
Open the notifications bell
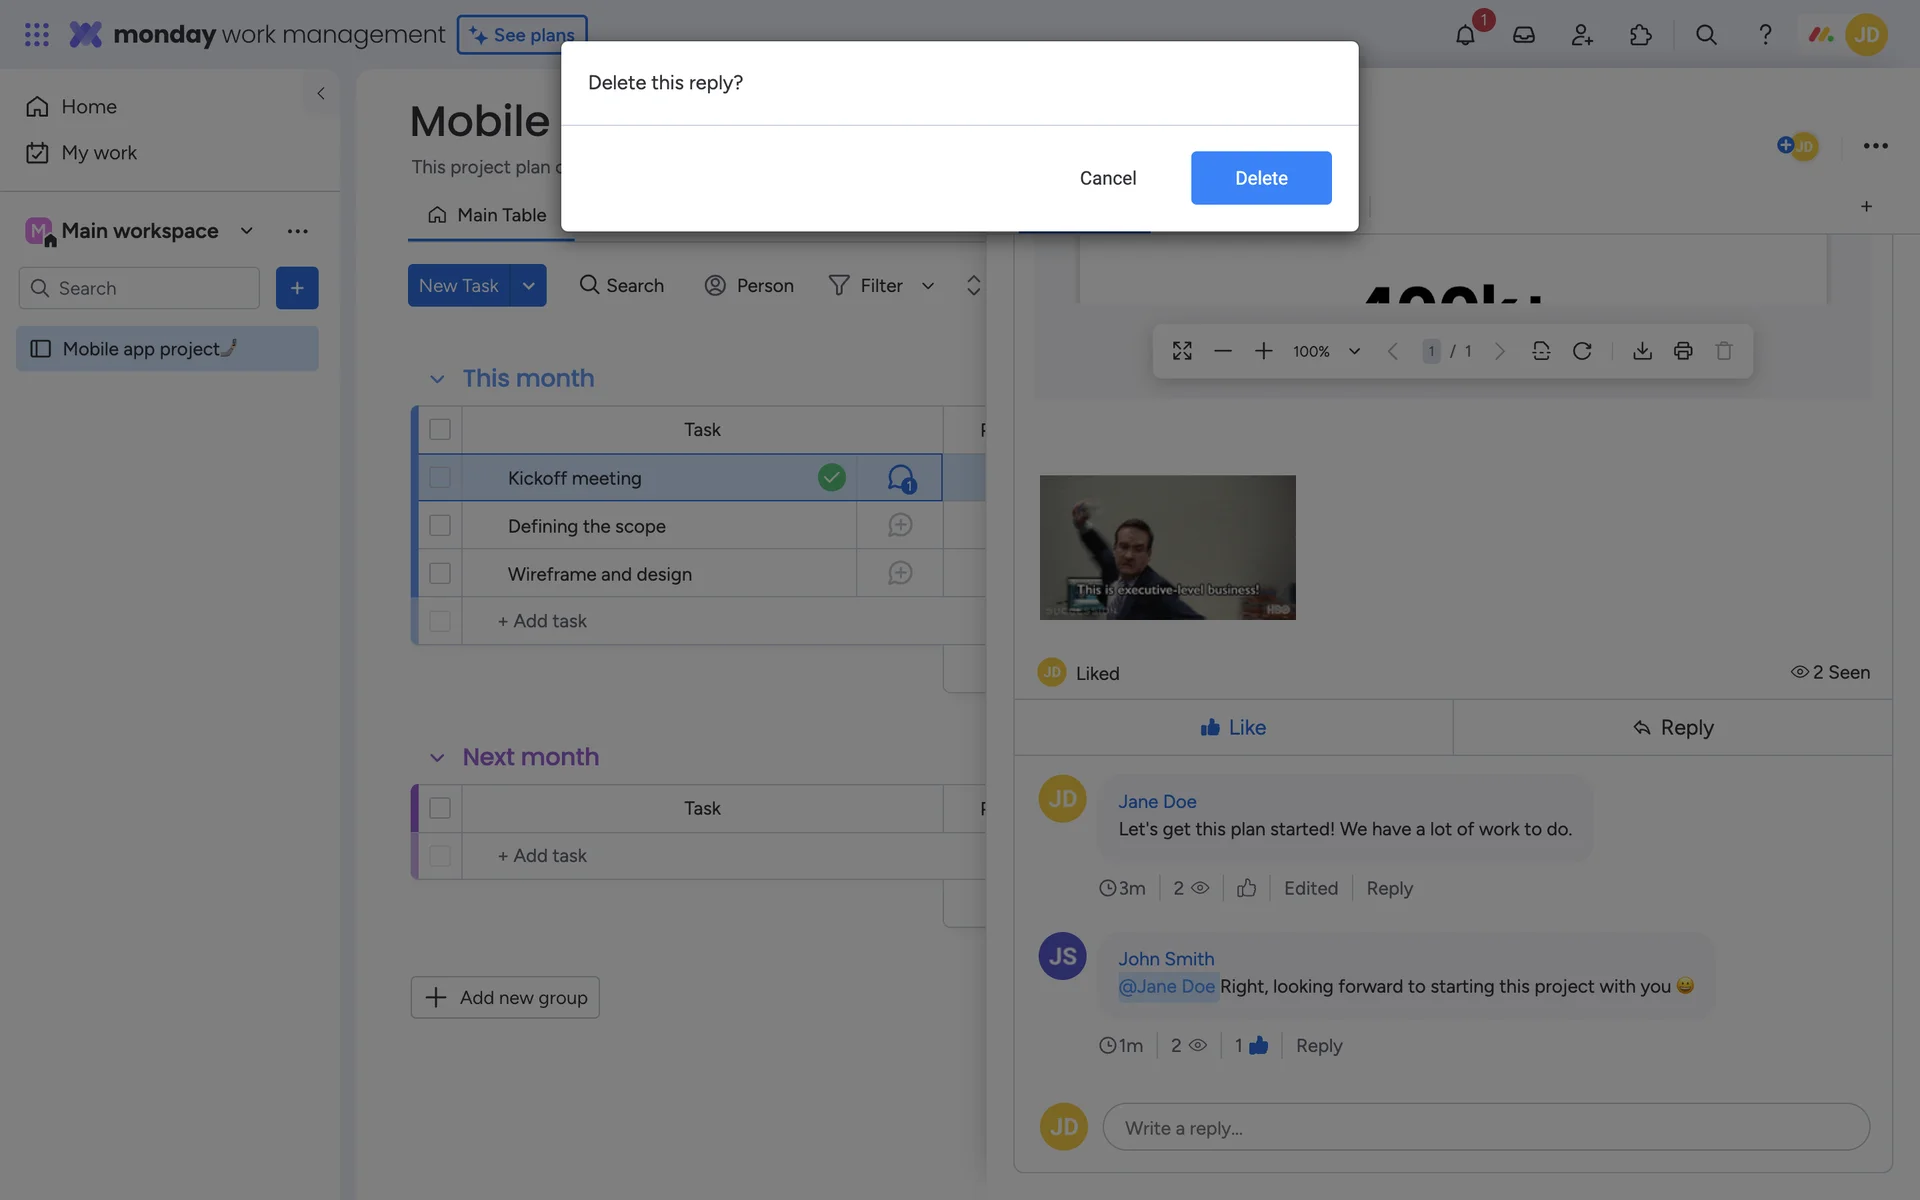click(x=1465, y=35)
